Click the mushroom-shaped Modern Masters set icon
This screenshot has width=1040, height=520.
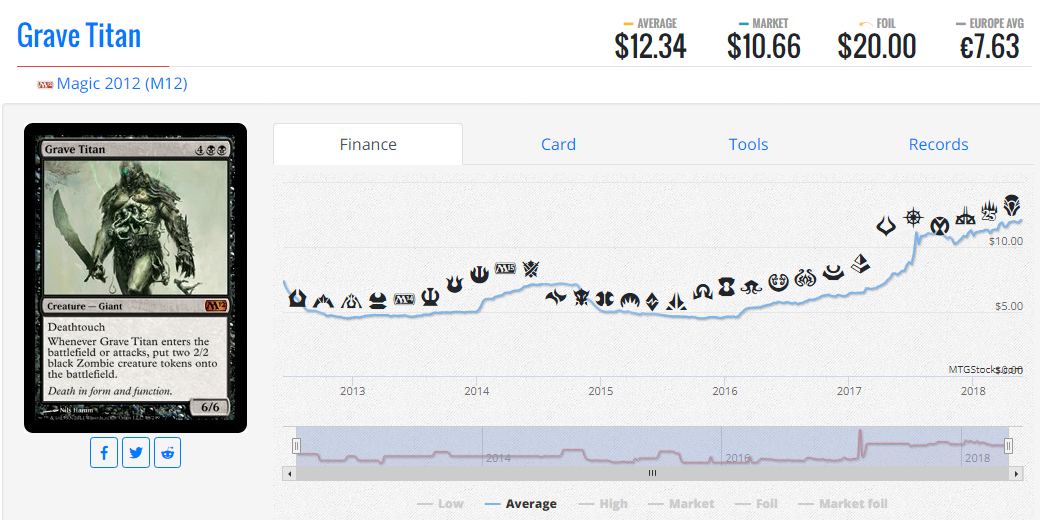[x=378, y=300]
